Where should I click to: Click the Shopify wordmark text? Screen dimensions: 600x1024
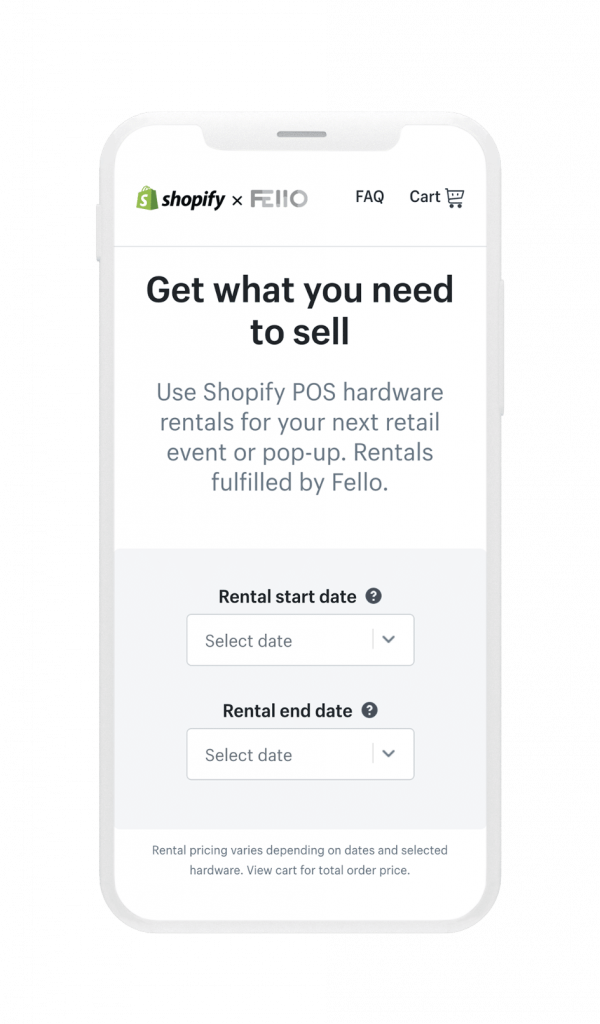(192, 199)
